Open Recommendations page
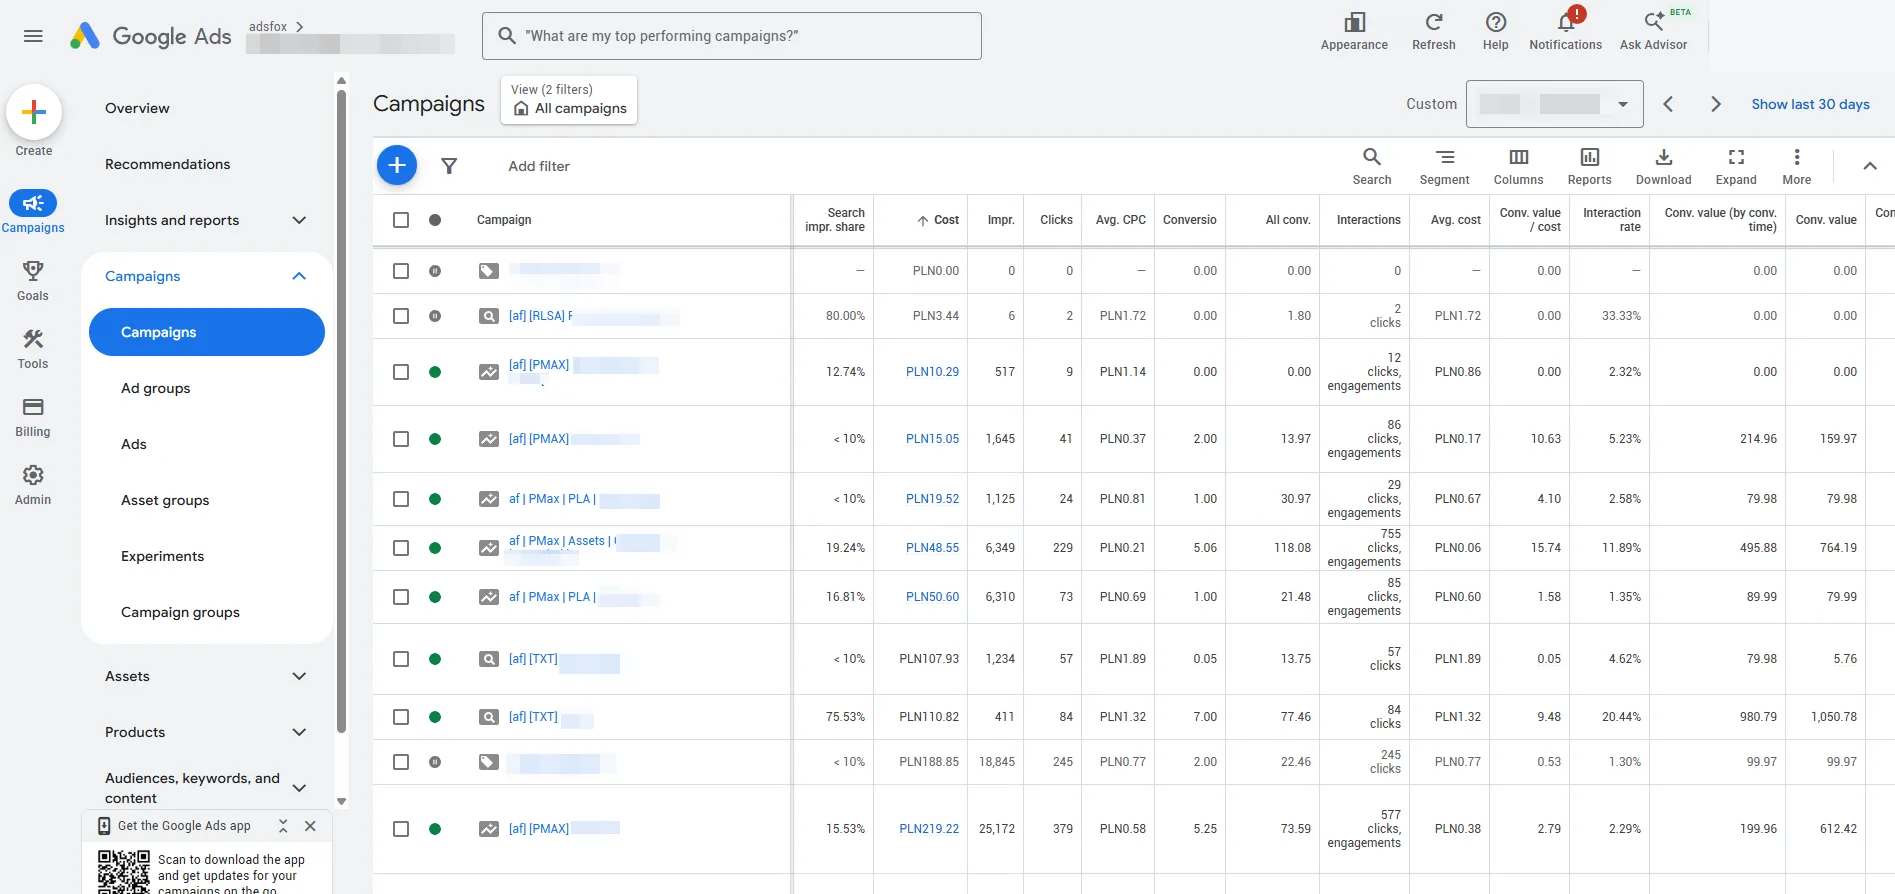1895x894 pixels. point(167,164)
